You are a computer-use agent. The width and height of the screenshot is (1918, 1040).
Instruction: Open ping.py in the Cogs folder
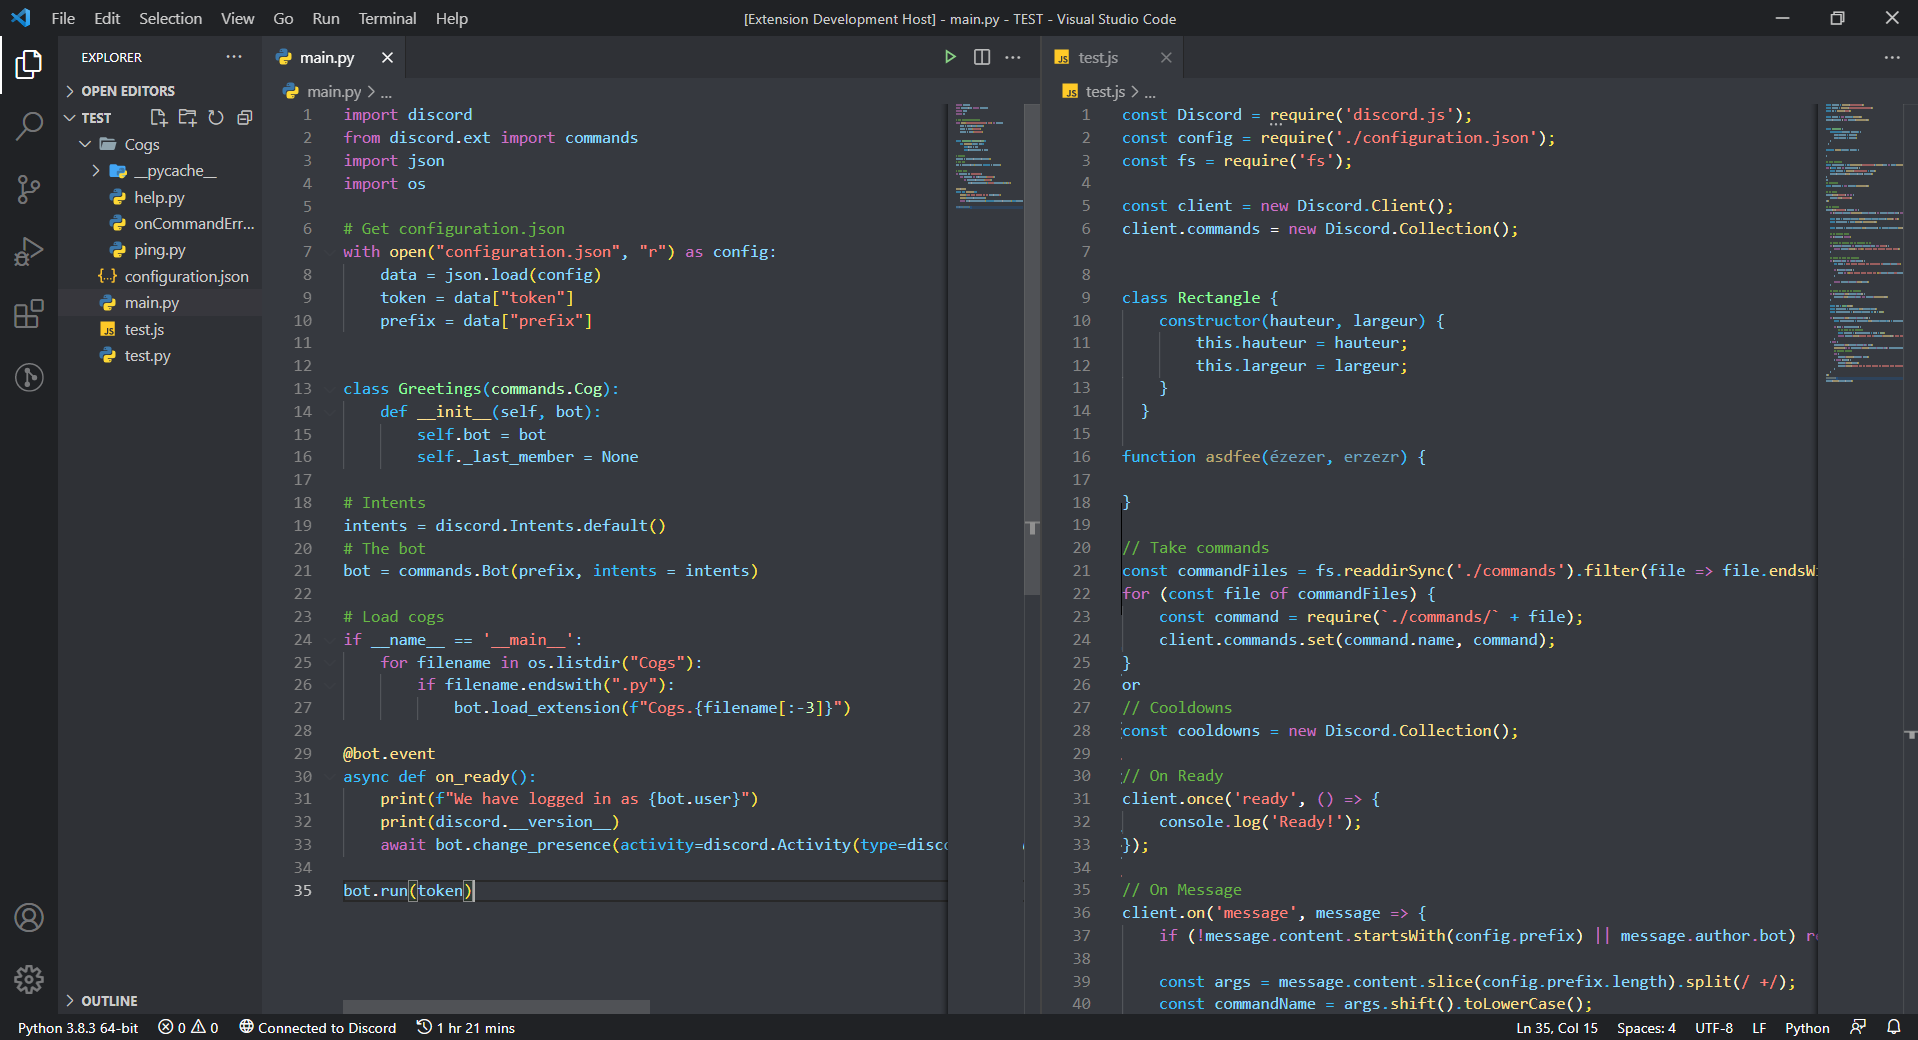pos(160,250)
